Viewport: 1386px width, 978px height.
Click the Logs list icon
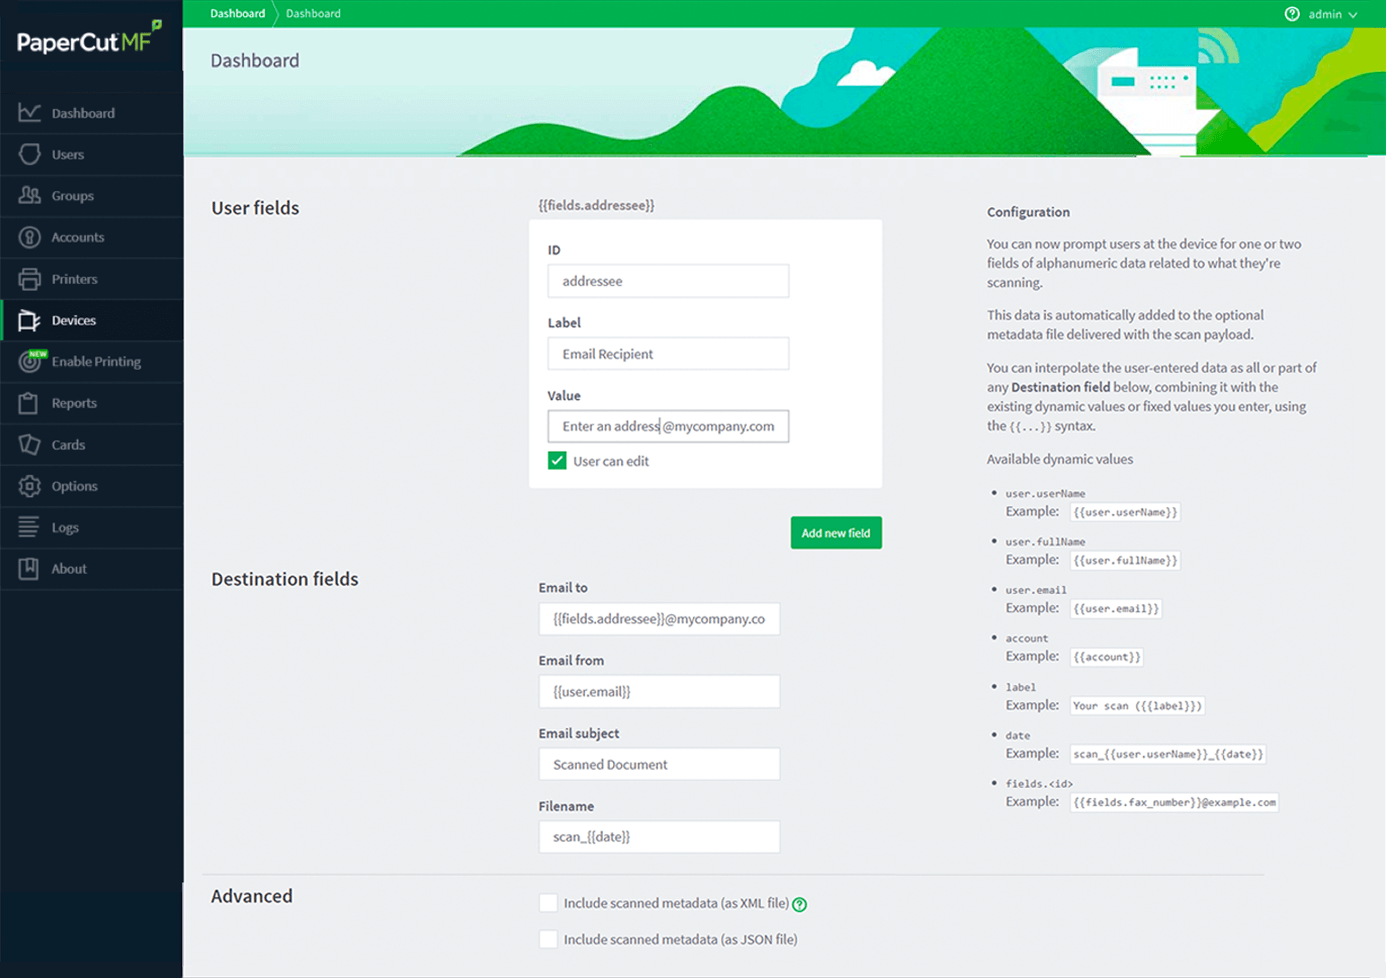coord(29,527)
